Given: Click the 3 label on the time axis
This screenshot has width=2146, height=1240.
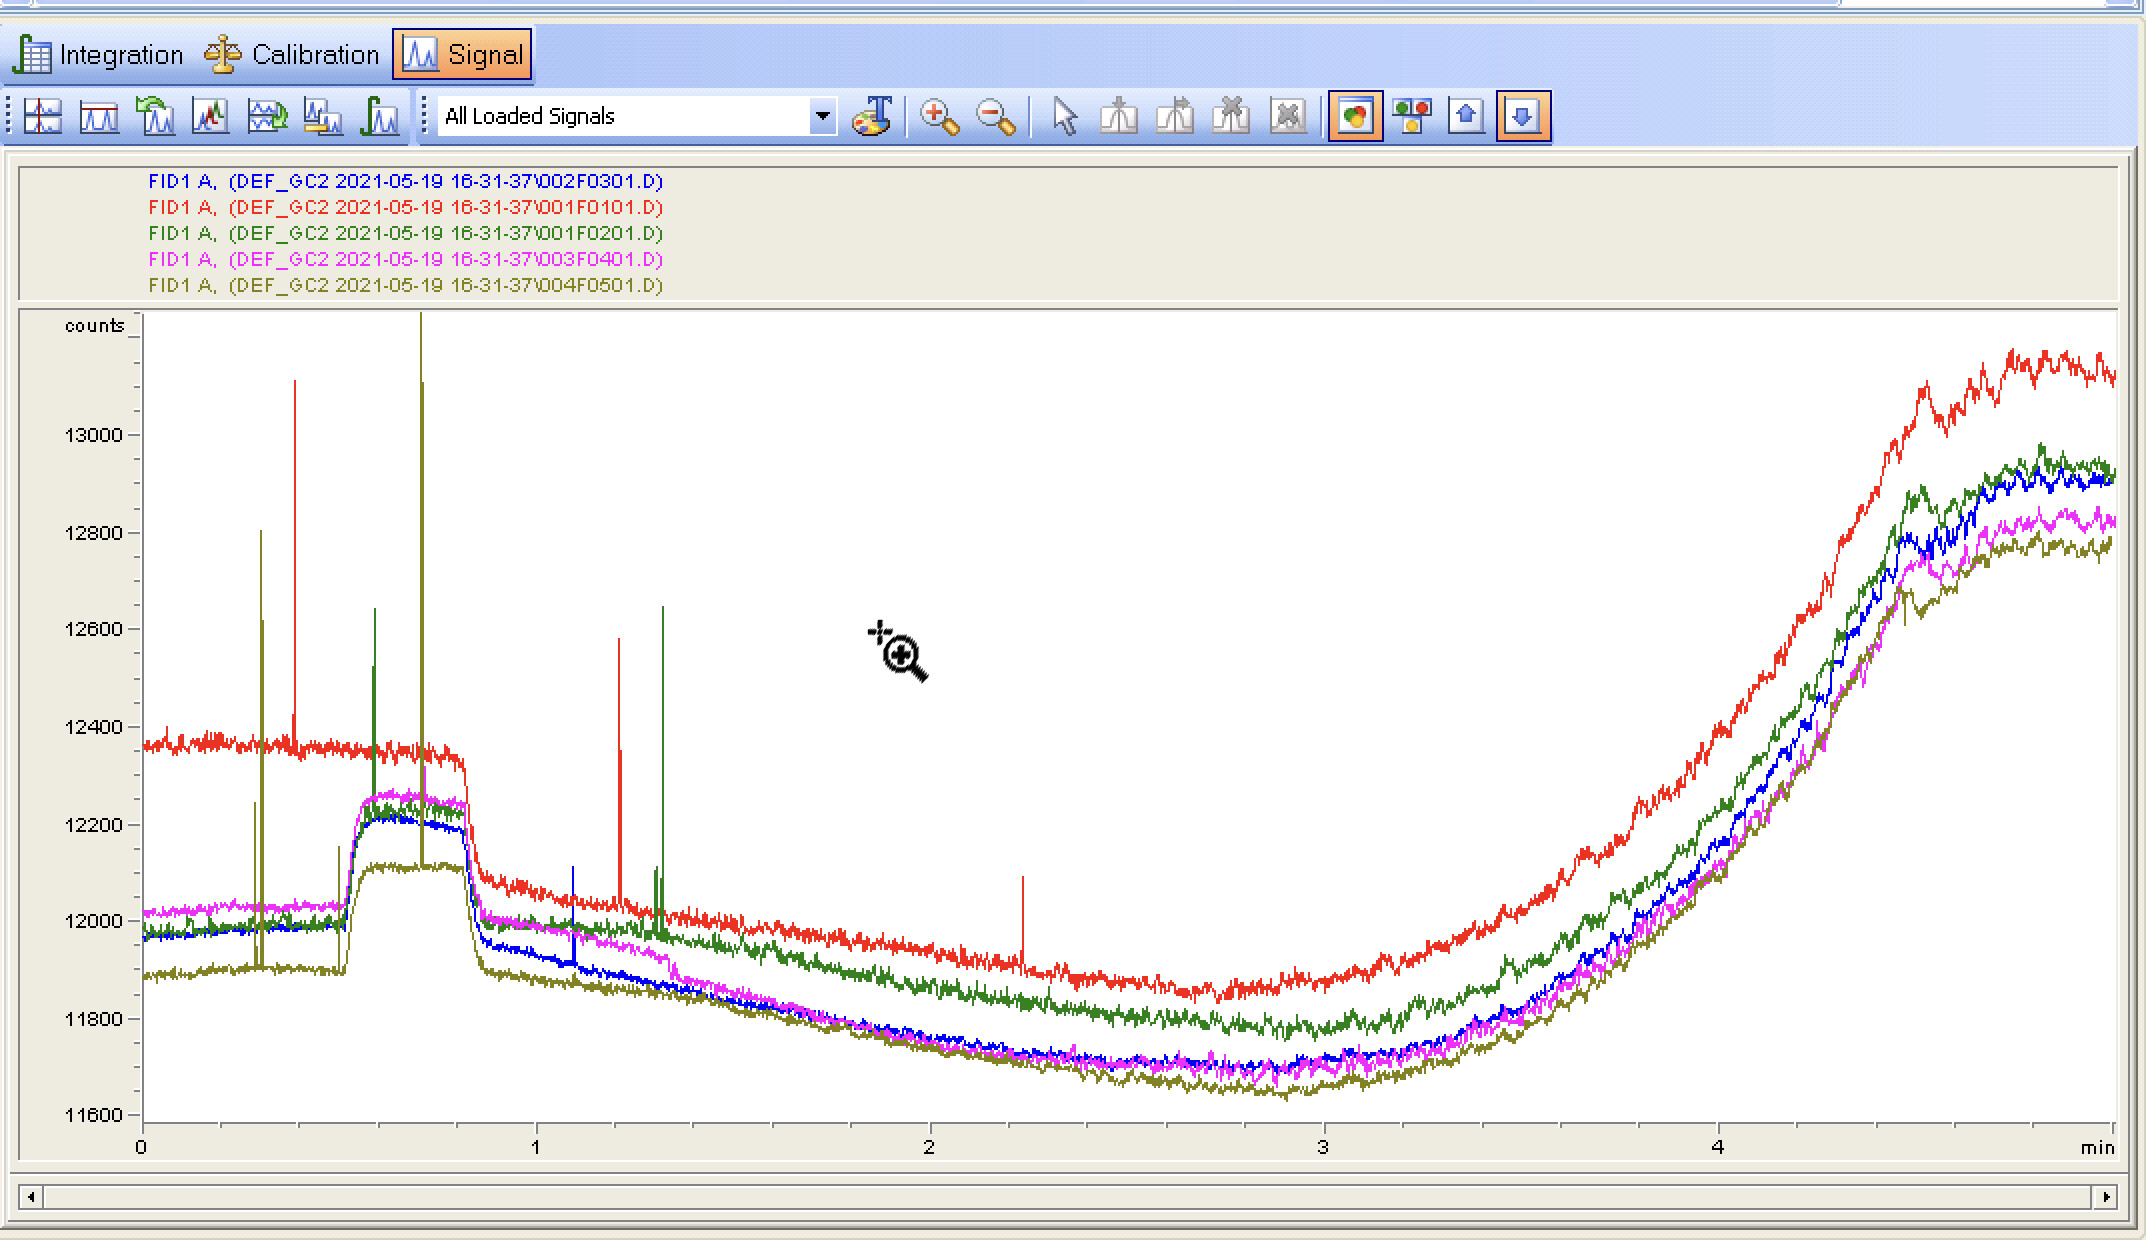Looking at the screenshot, I should pyautogui.click(x=1323, y=1147).
